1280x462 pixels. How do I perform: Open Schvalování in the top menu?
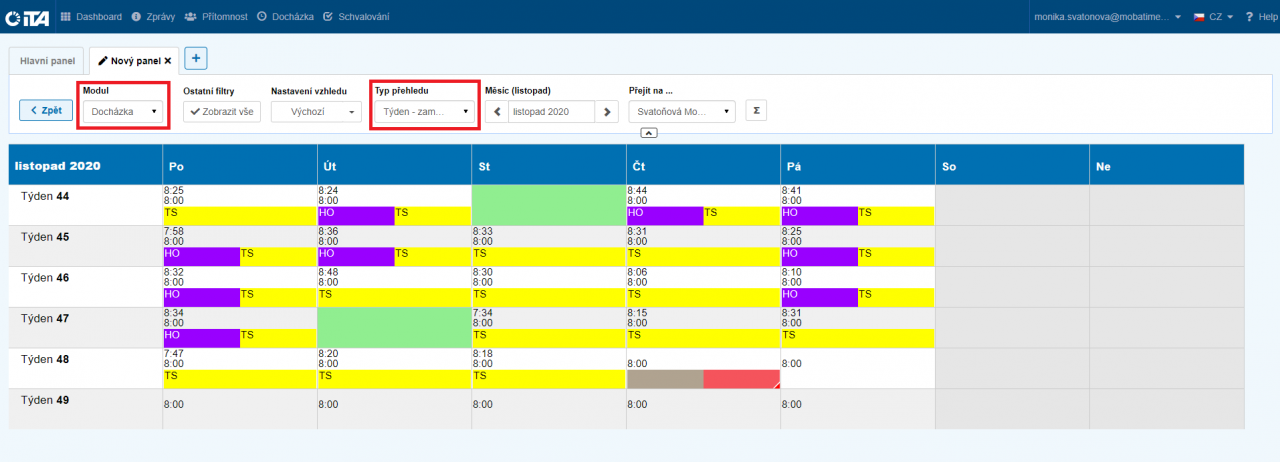pyautogui.click(x=356, y=17)
